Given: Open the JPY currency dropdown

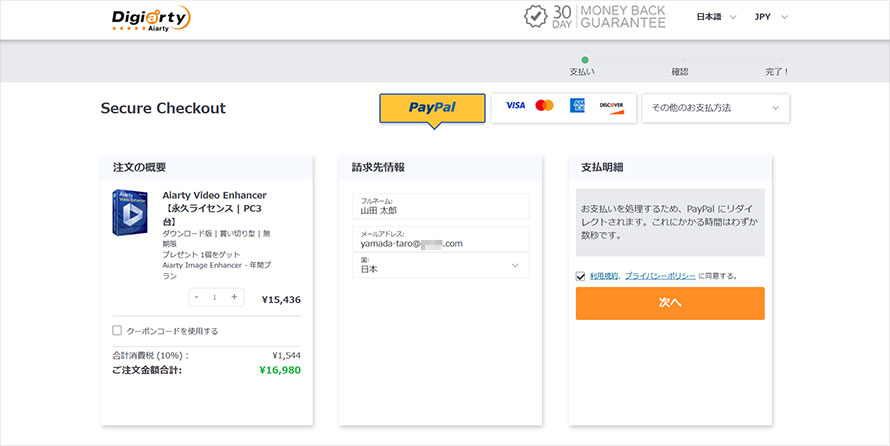Looking at the screenshot, I should 770,17.
